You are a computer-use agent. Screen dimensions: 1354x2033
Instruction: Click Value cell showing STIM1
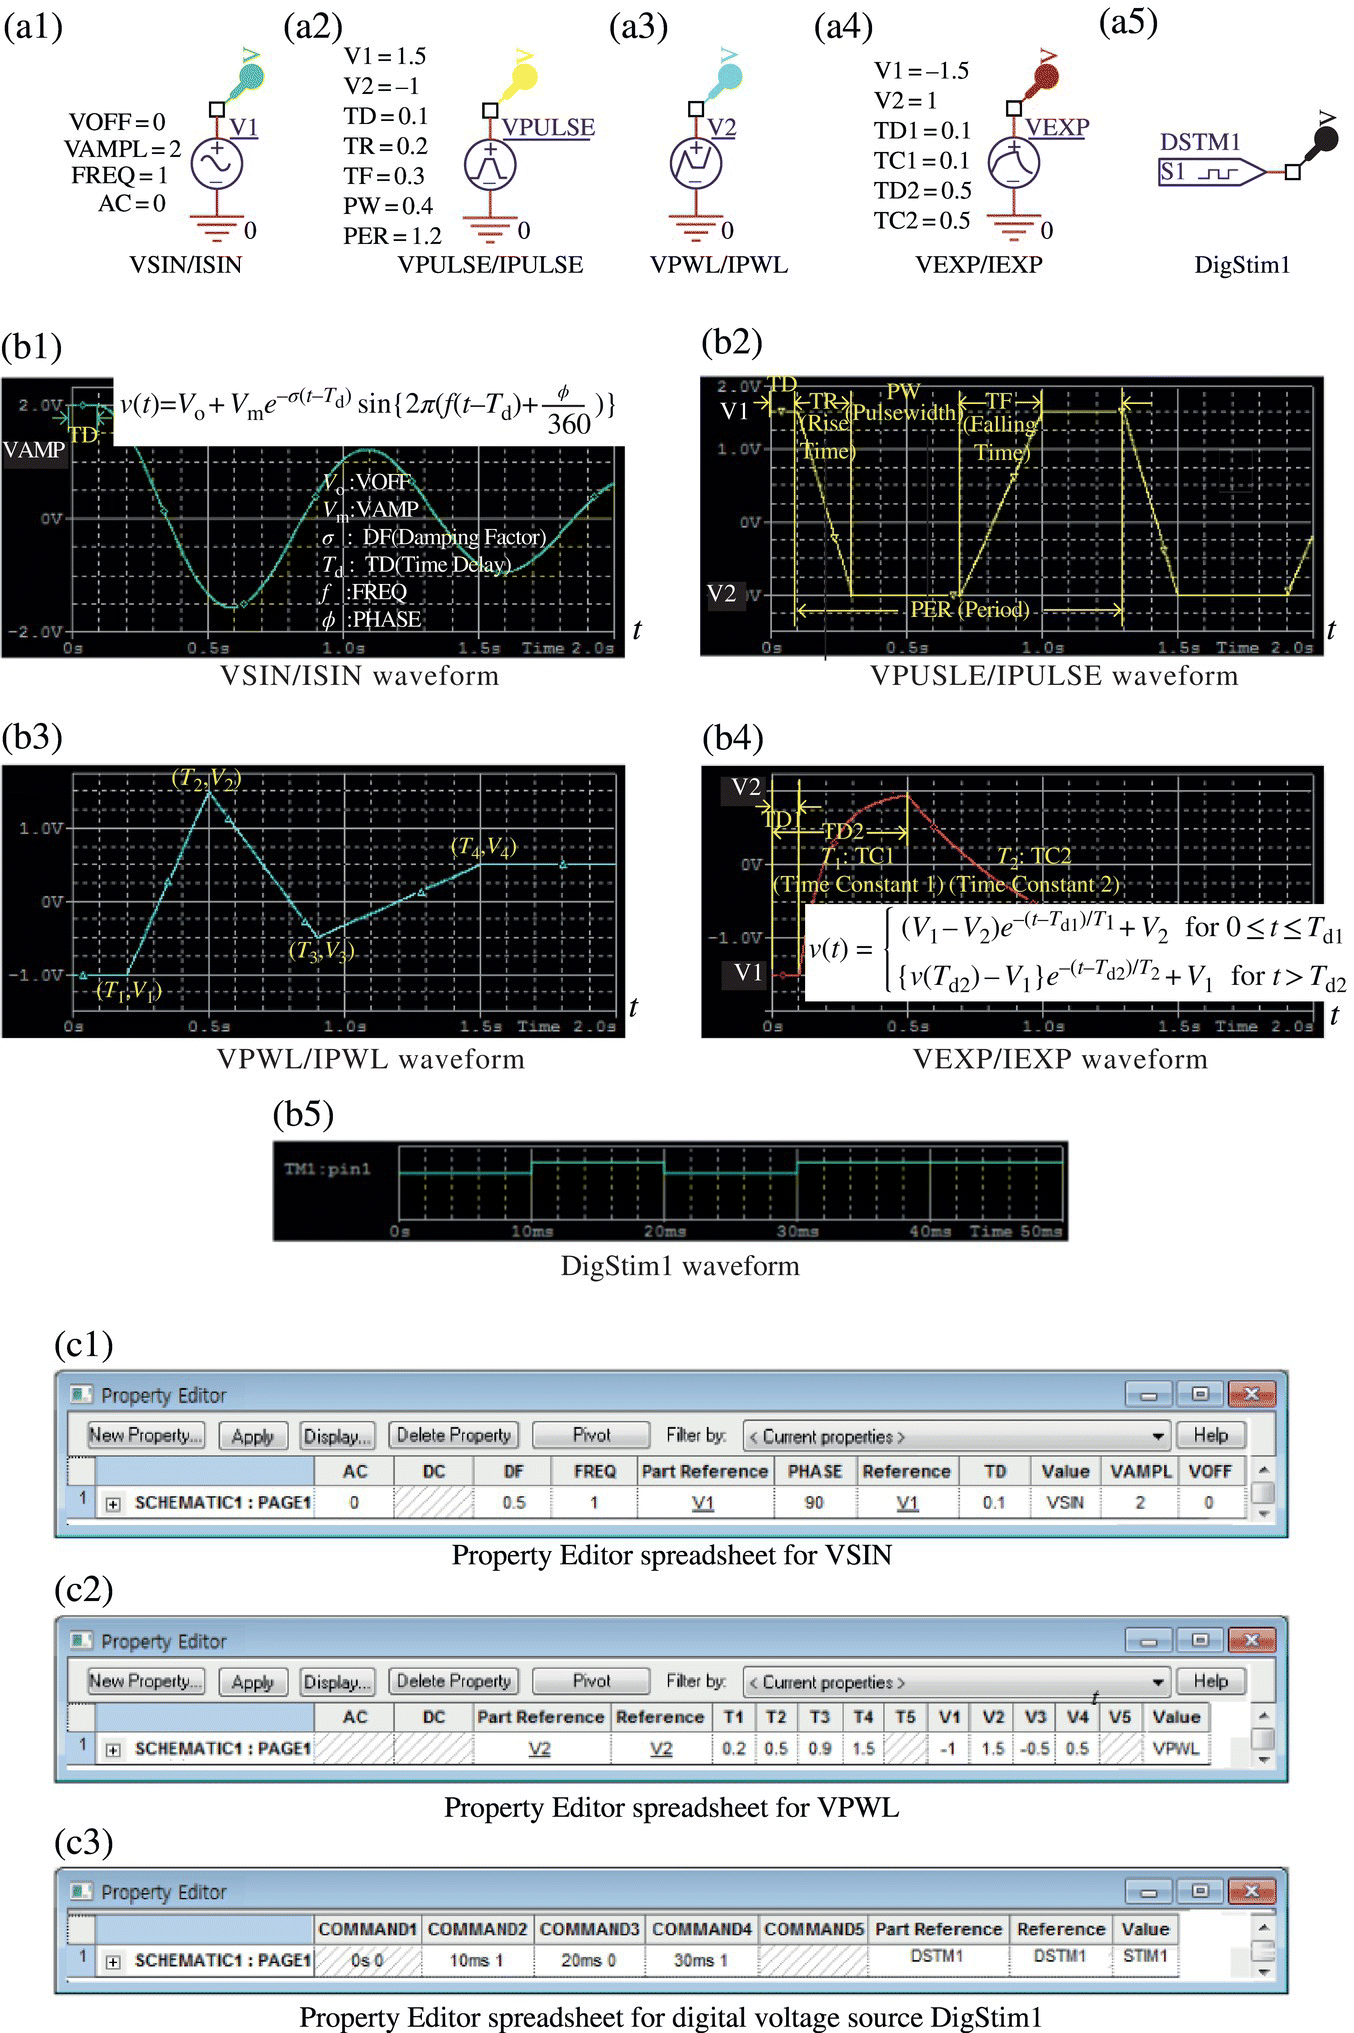pos(1145,1956)
